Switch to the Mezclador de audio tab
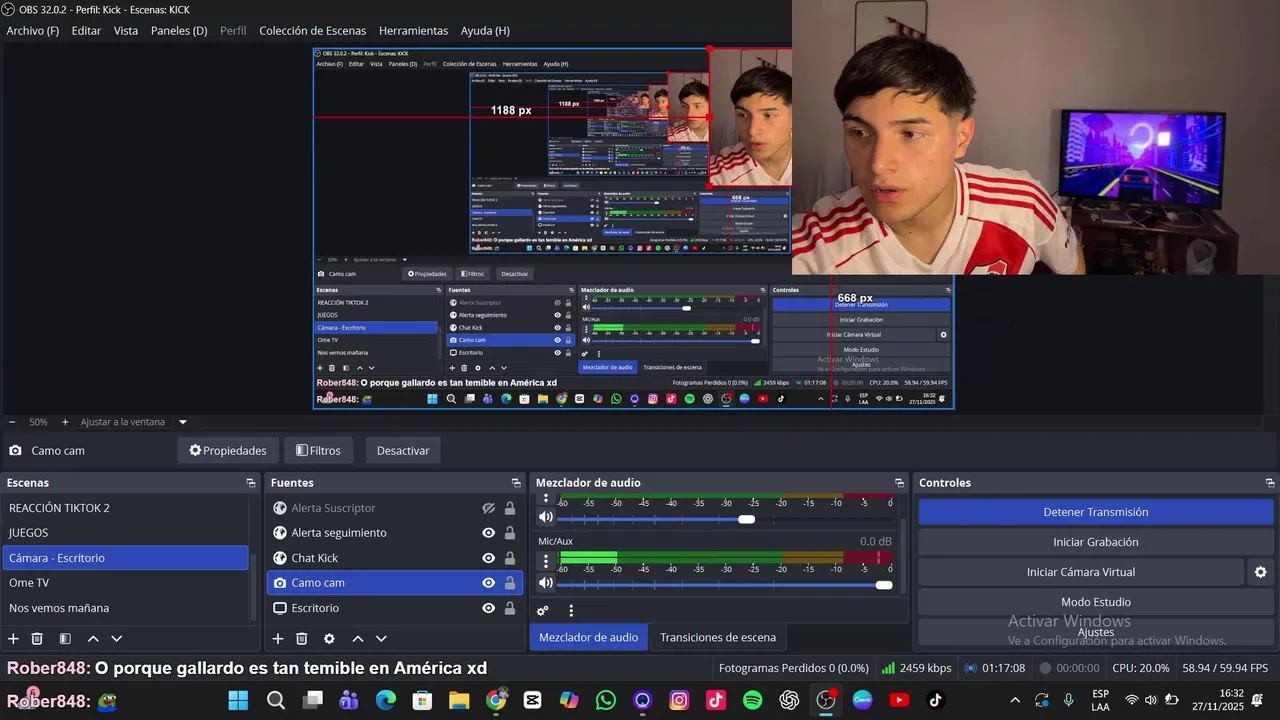Screen dimensions: 1280x720 (x=588, y=637)
